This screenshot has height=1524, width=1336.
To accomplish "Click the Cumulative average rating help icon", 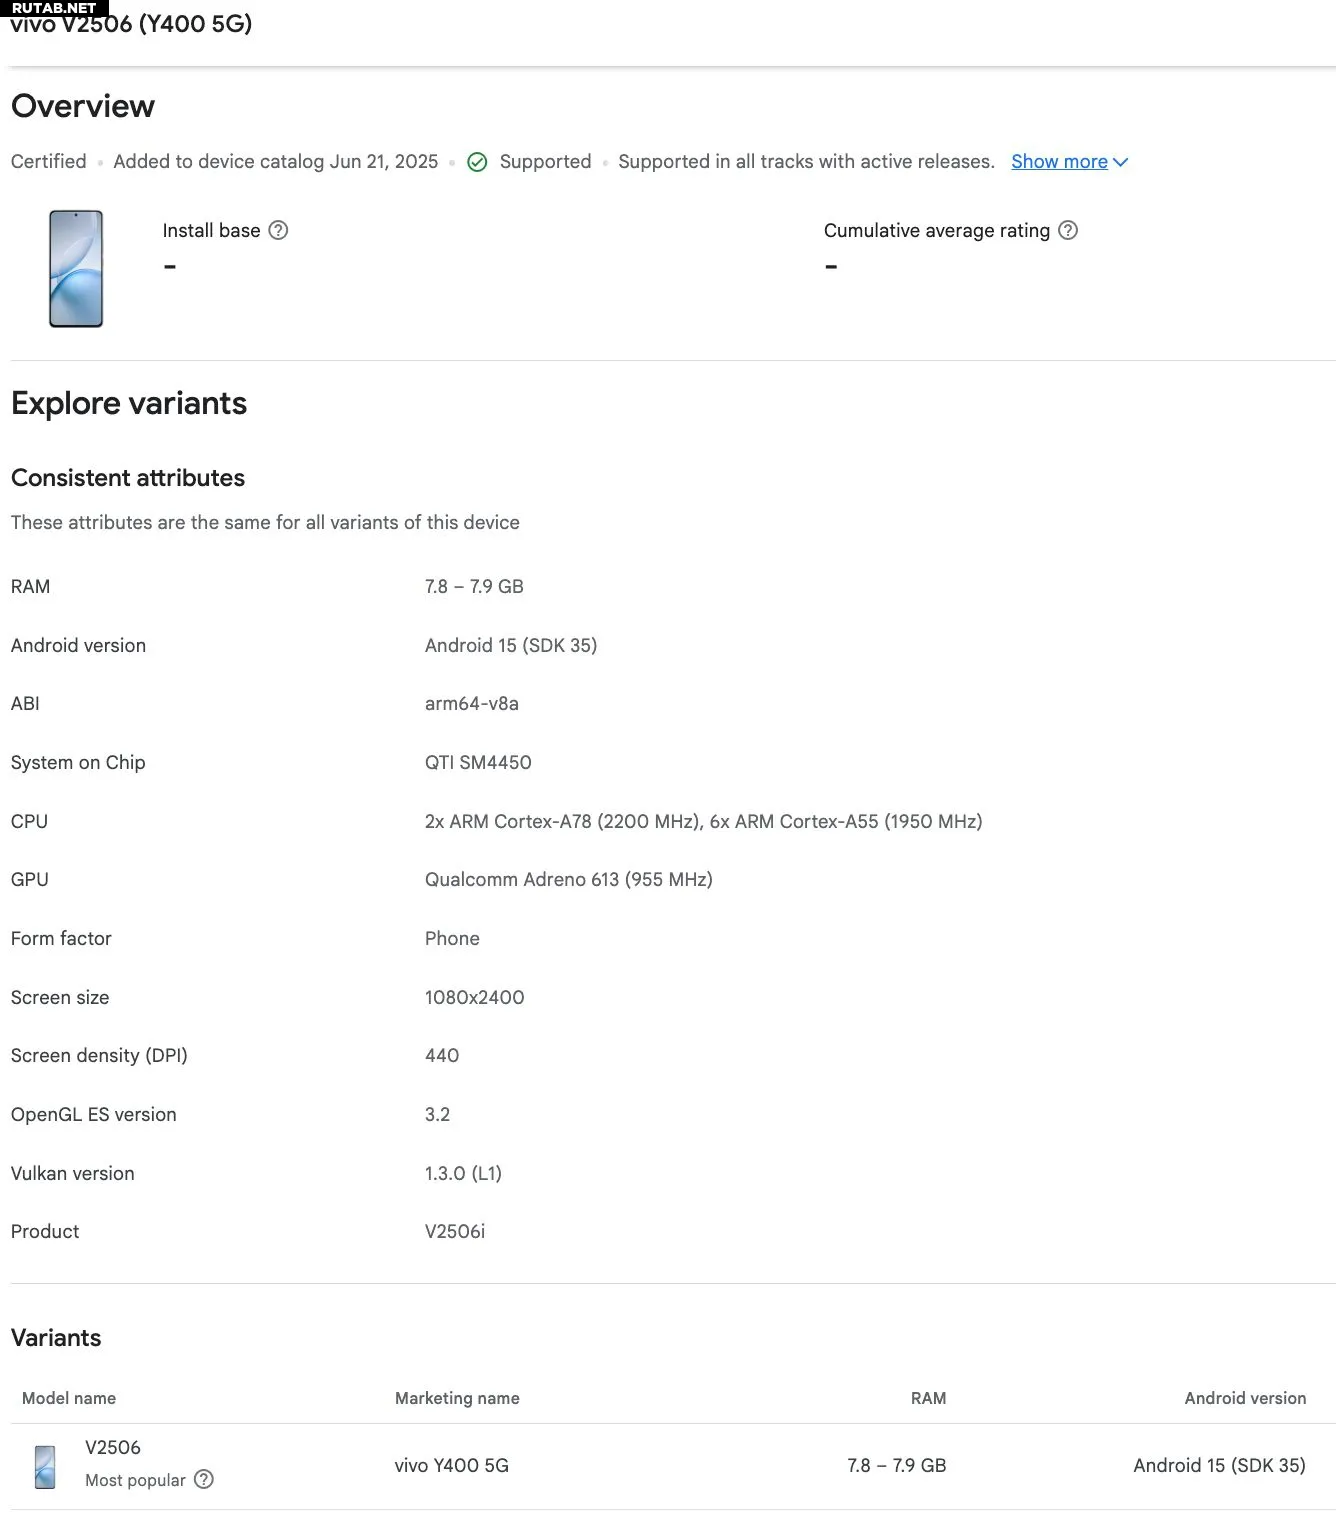I will pyautogui.click(x=1068, y=230).
